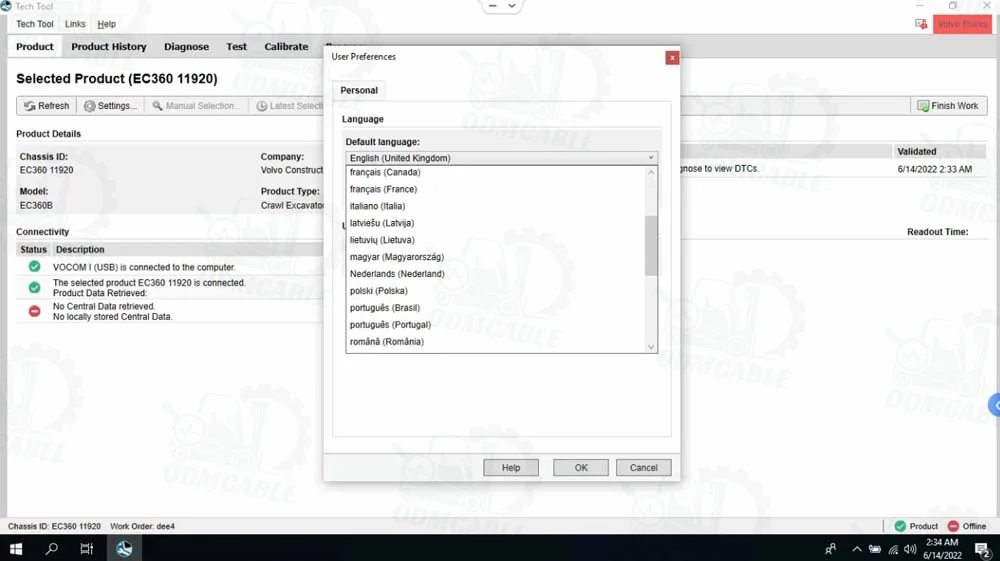Click the Help button in dialog

point(511,467)
